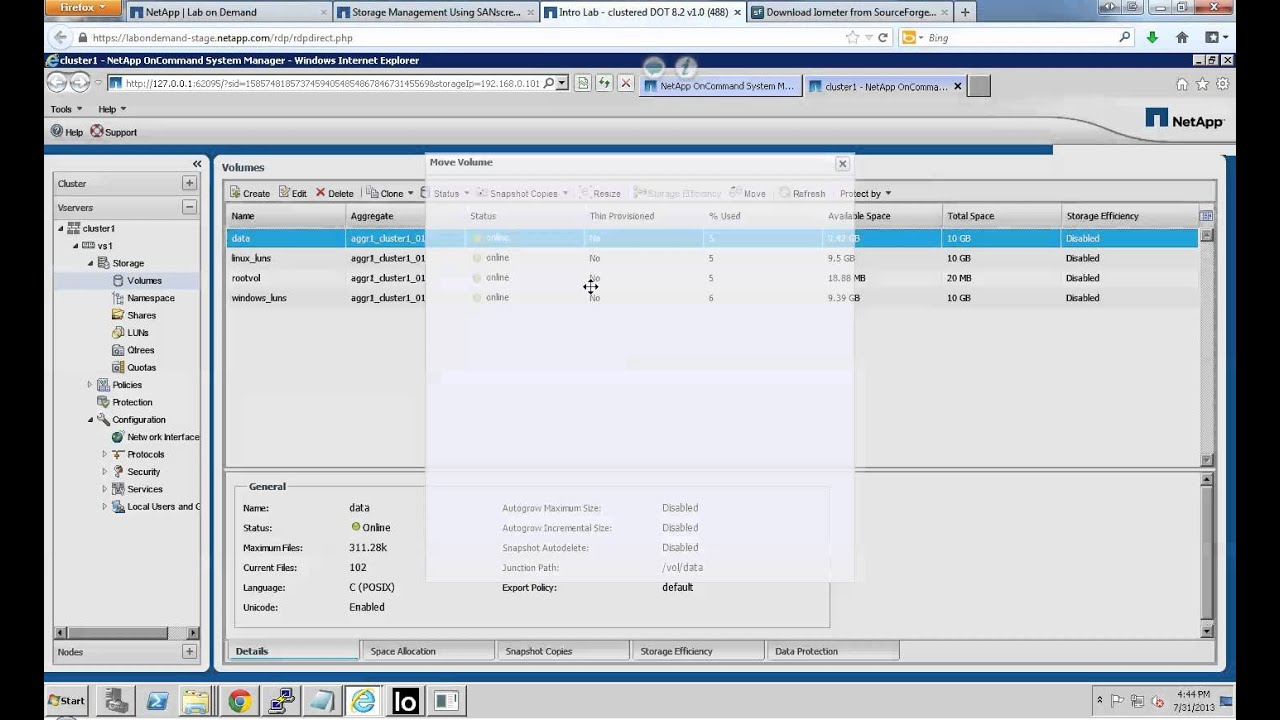Select Volumes in the navigation tree

tap(144, 281)
